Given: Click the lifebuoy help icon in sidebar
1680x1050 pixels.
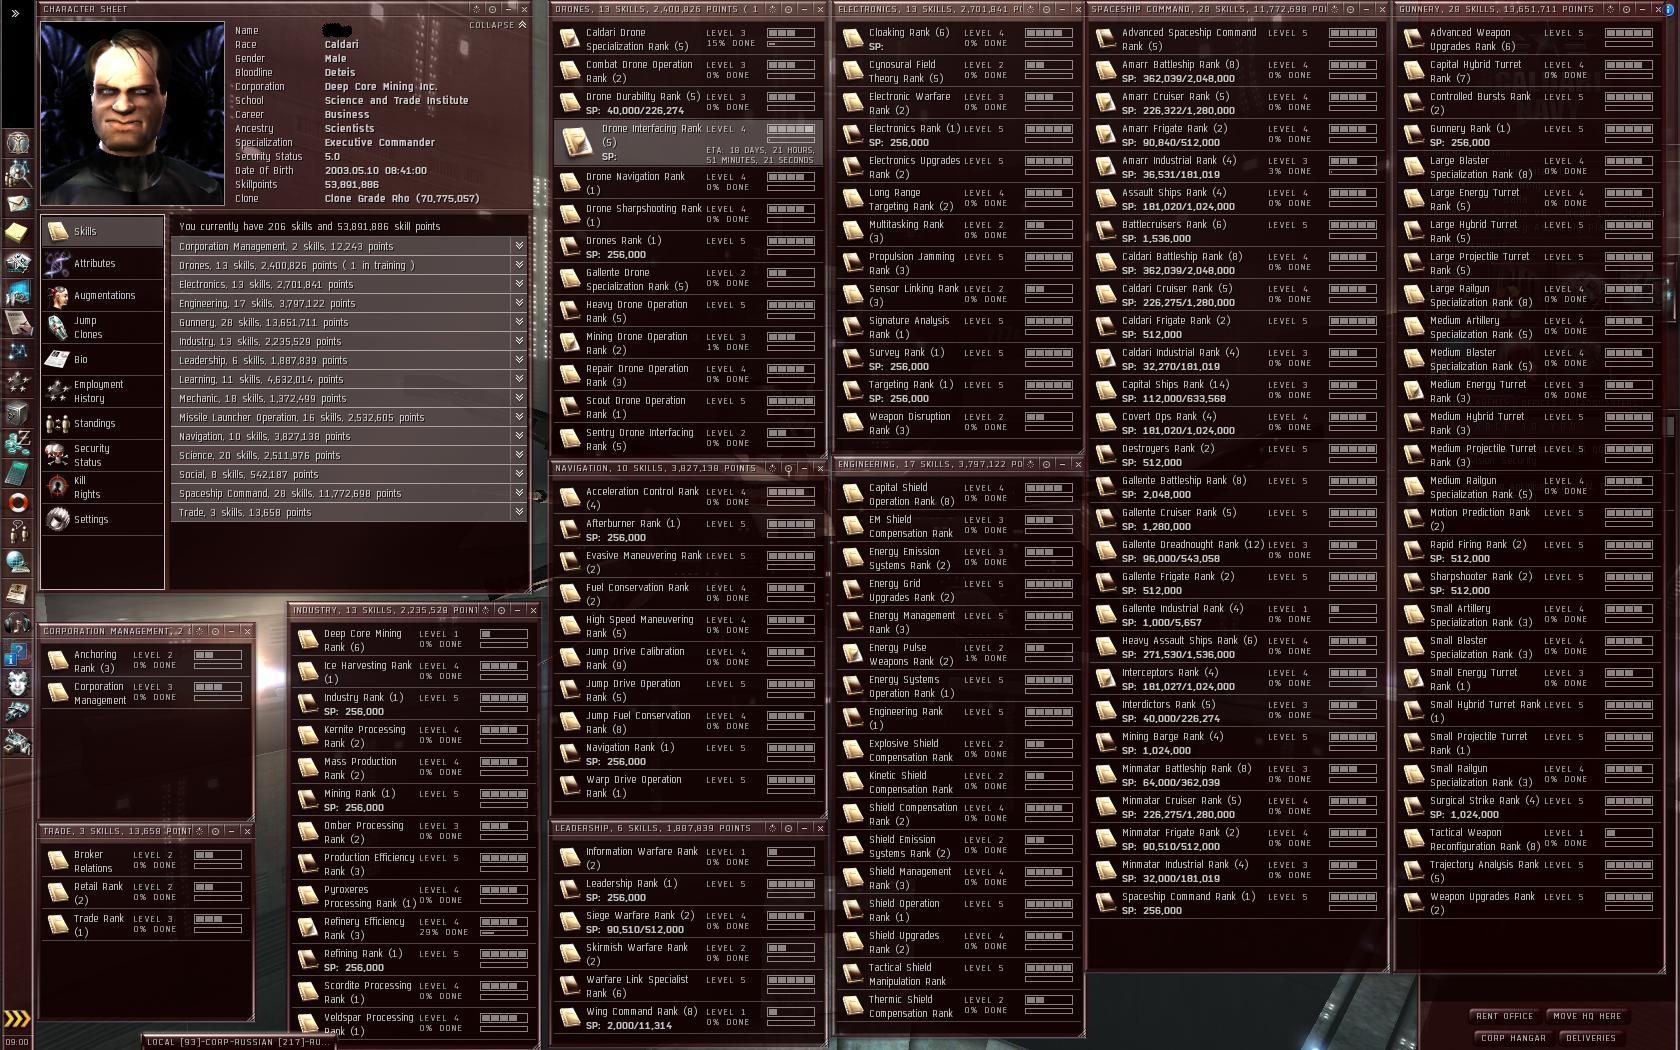Looking at the screenshot, I should [x=17, y=502].
